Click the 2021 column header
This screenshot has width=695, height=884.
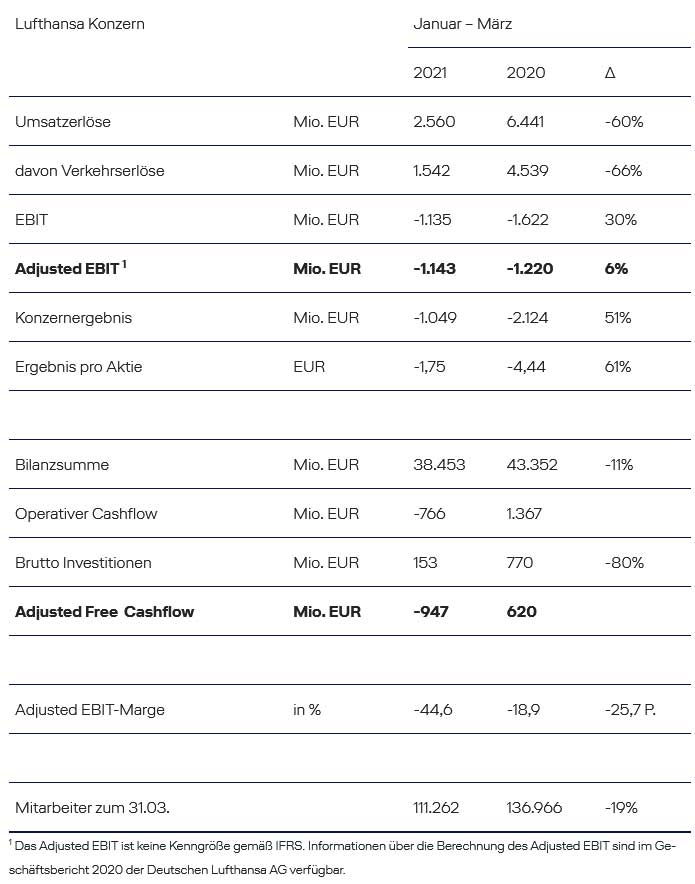(430, 73)
